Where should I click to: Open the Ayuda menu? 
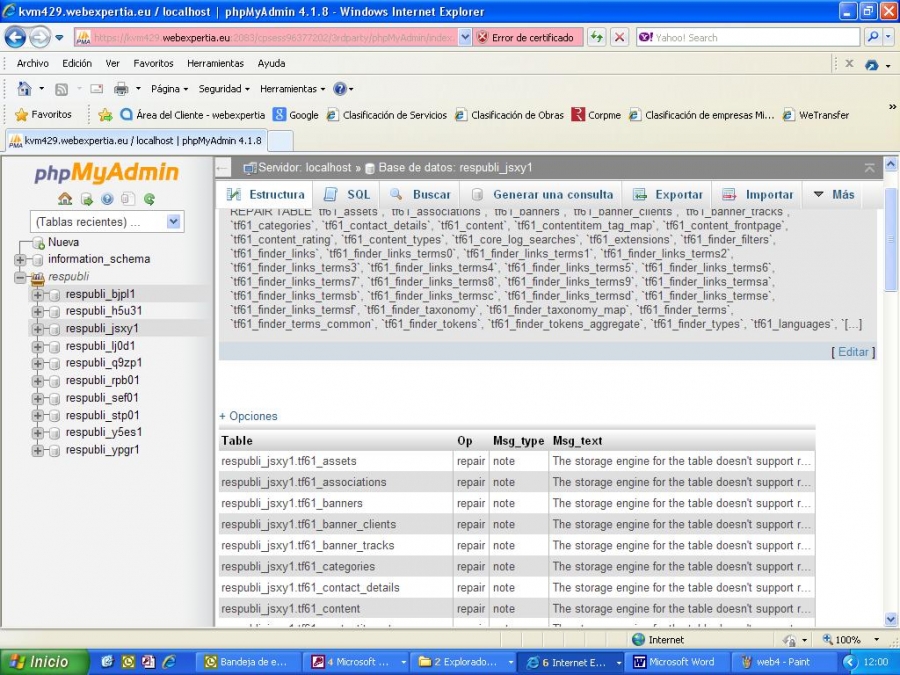point(271,64)
